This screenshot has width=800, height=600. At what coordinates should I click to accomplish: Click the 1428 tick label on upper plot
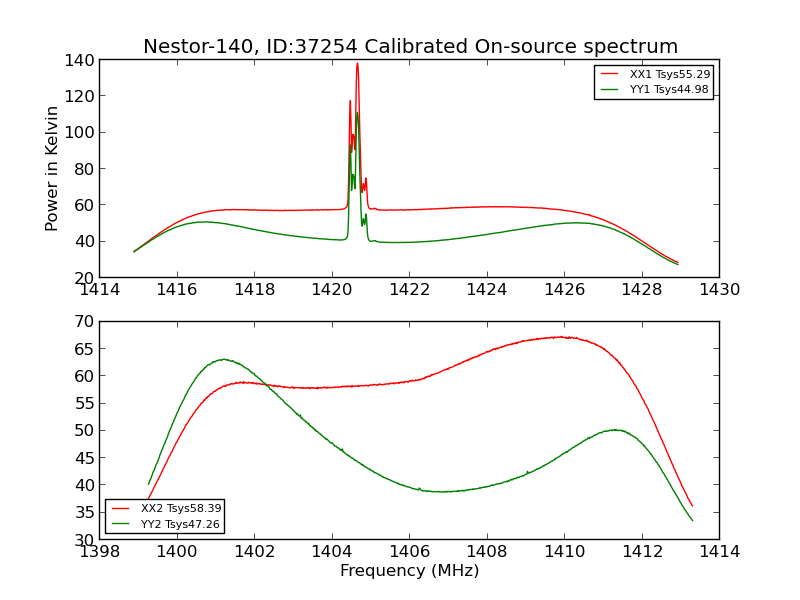coord(642,290)
